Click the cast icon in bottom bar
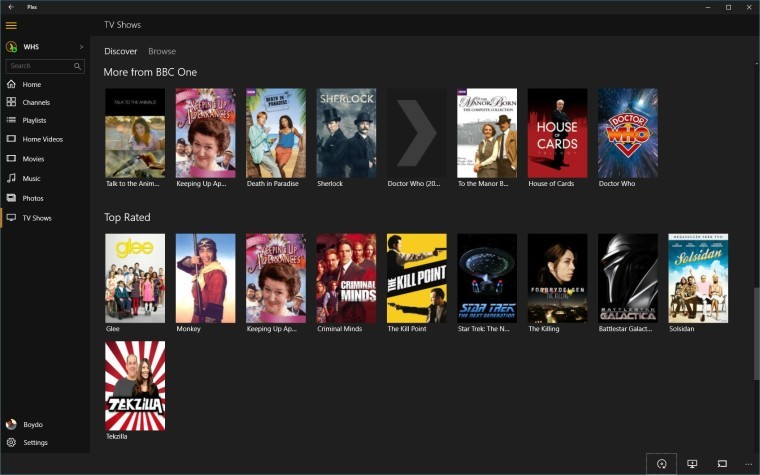The image size is (760, 475). (x=722, y=464)
